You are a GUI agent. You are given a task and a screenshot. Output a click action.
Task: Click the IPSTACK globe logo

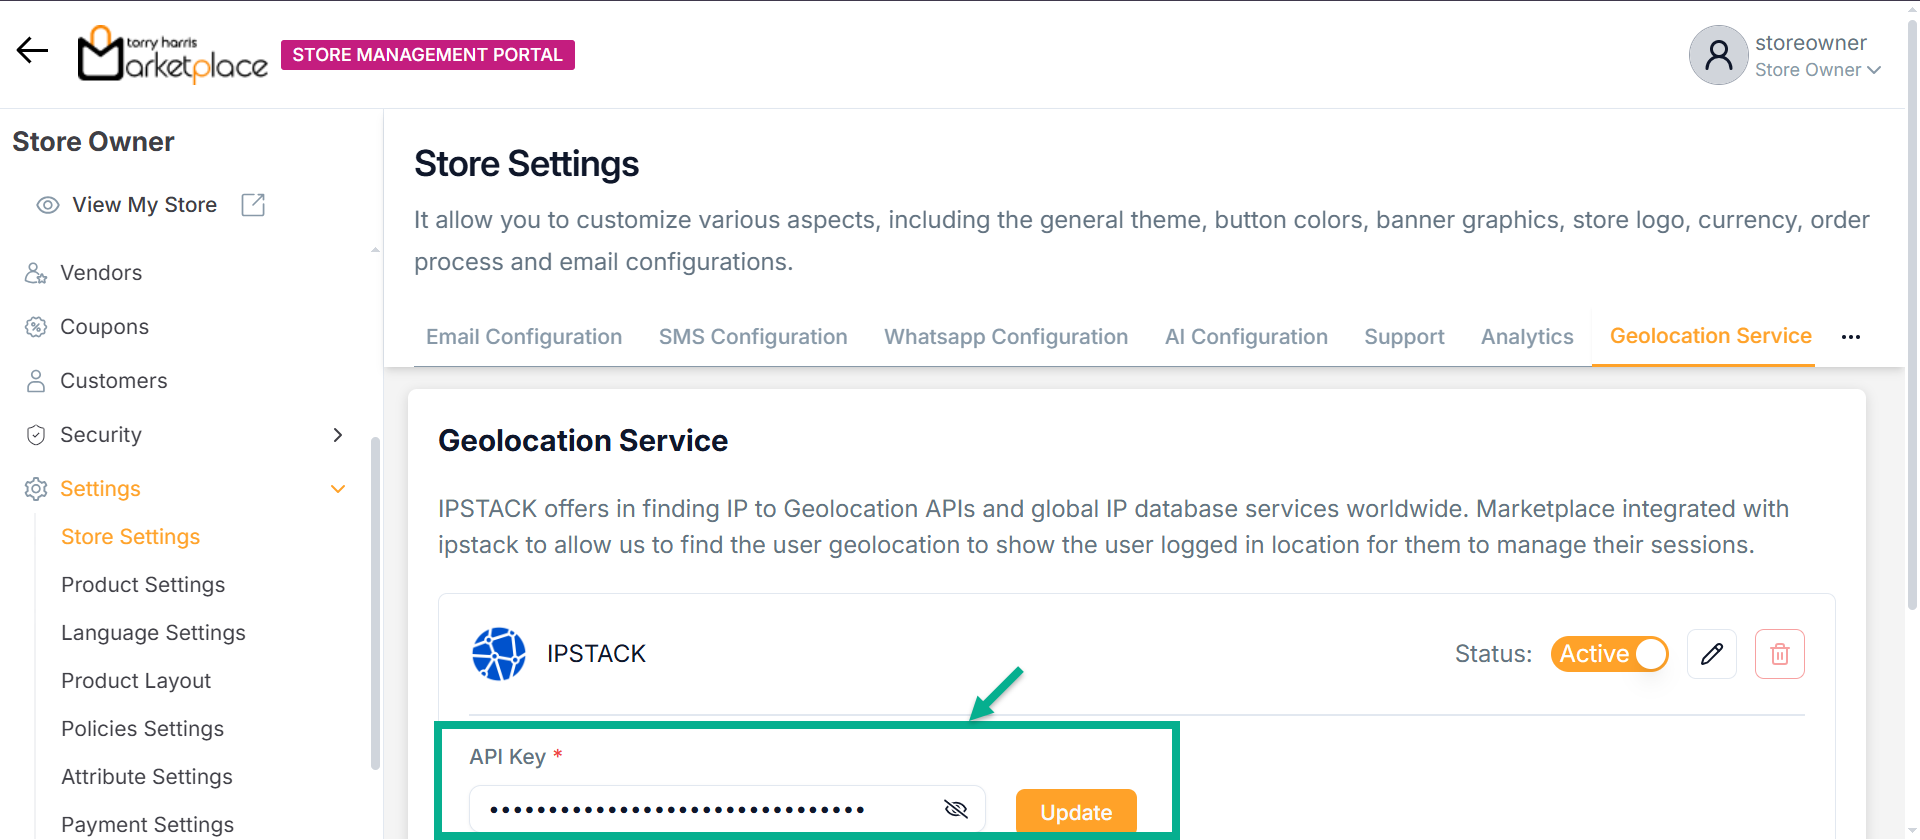(x=499, y=654)
